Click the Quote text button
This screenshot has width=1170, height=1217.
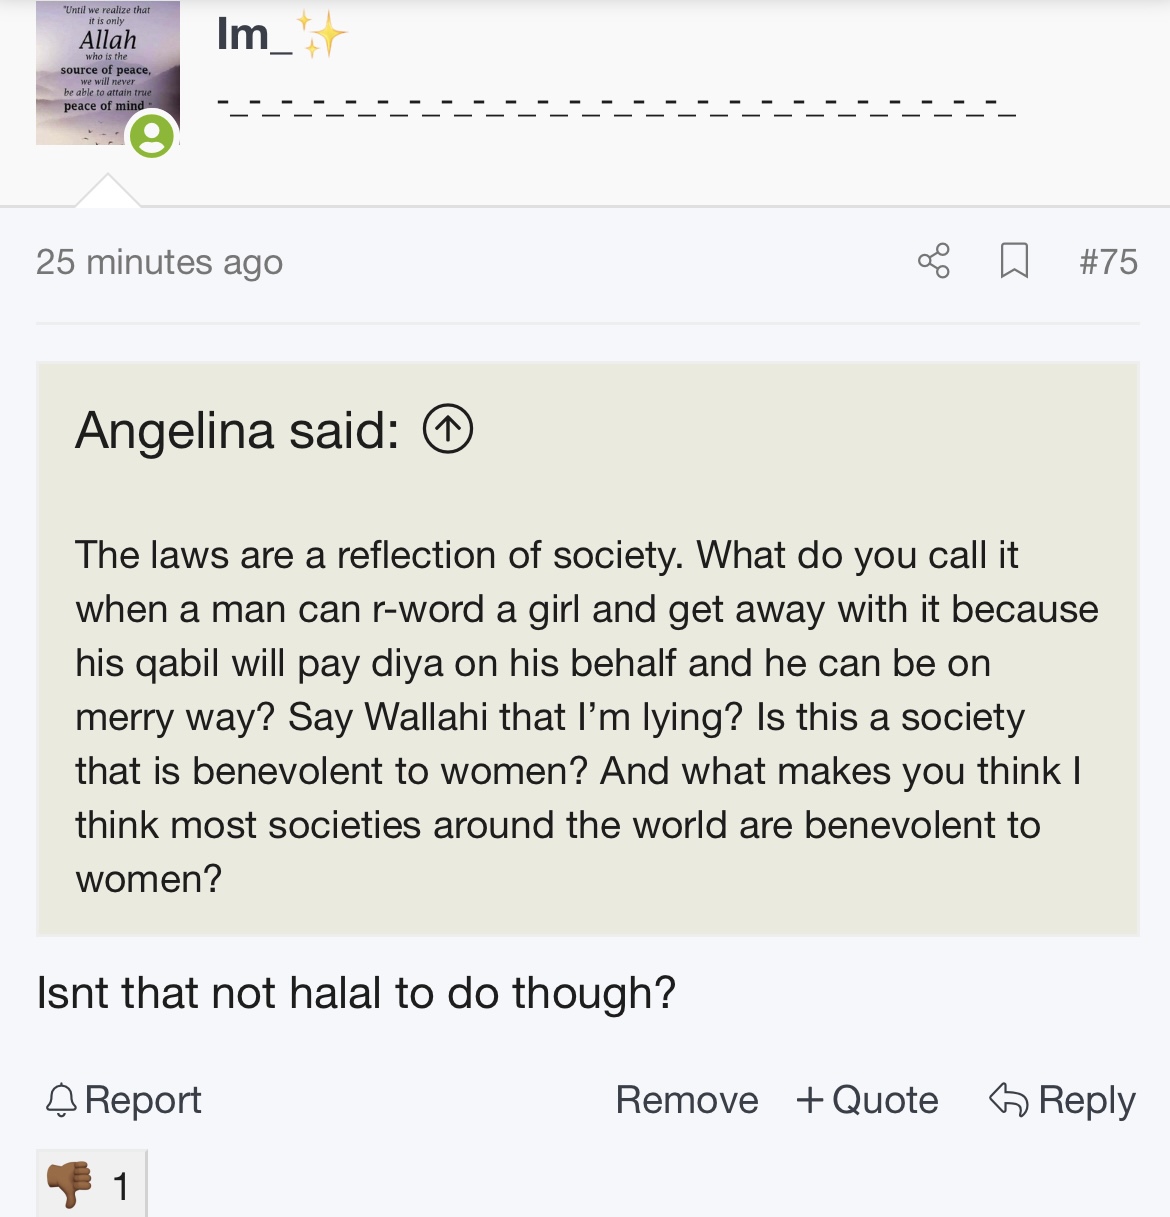pyautogui.click(x=885, y=1100)
